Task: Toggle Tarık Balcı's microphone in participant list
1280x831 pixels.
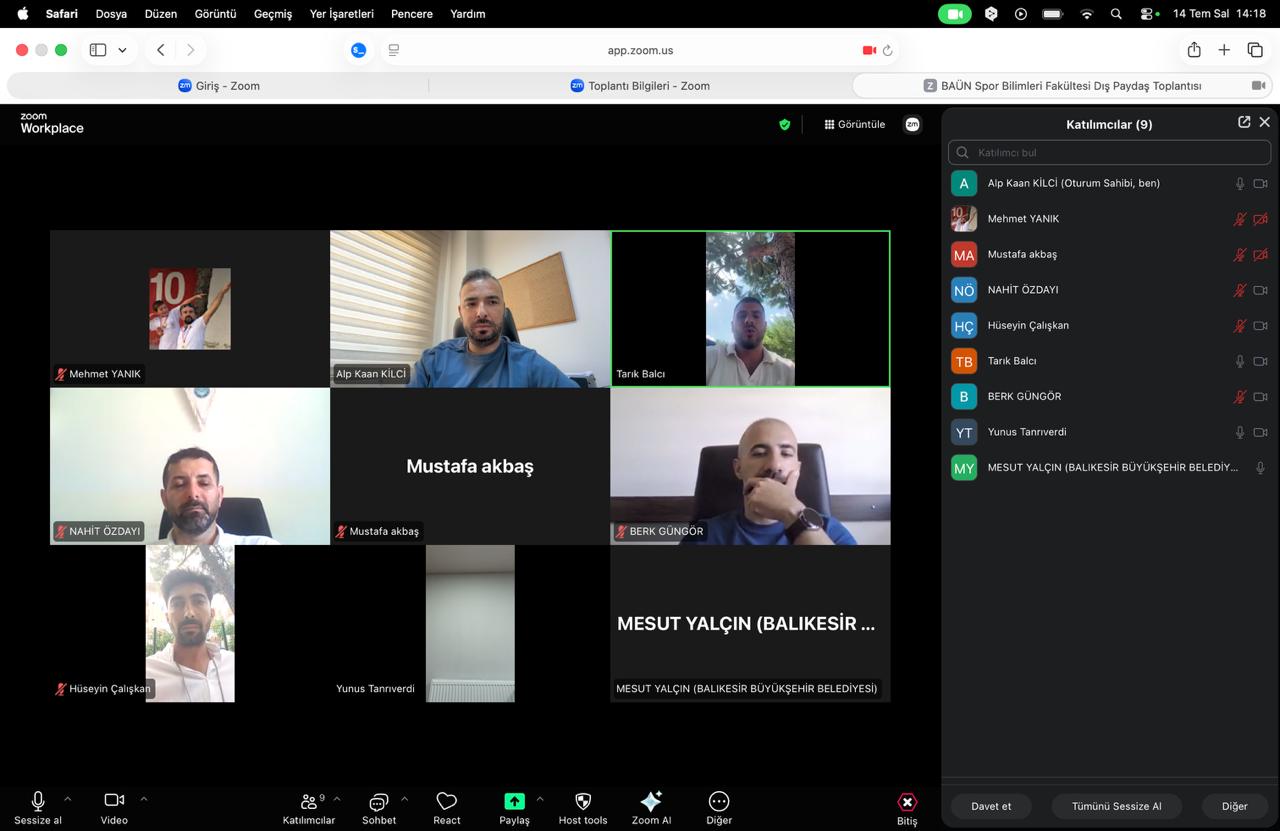Action: click(1240, 361)
